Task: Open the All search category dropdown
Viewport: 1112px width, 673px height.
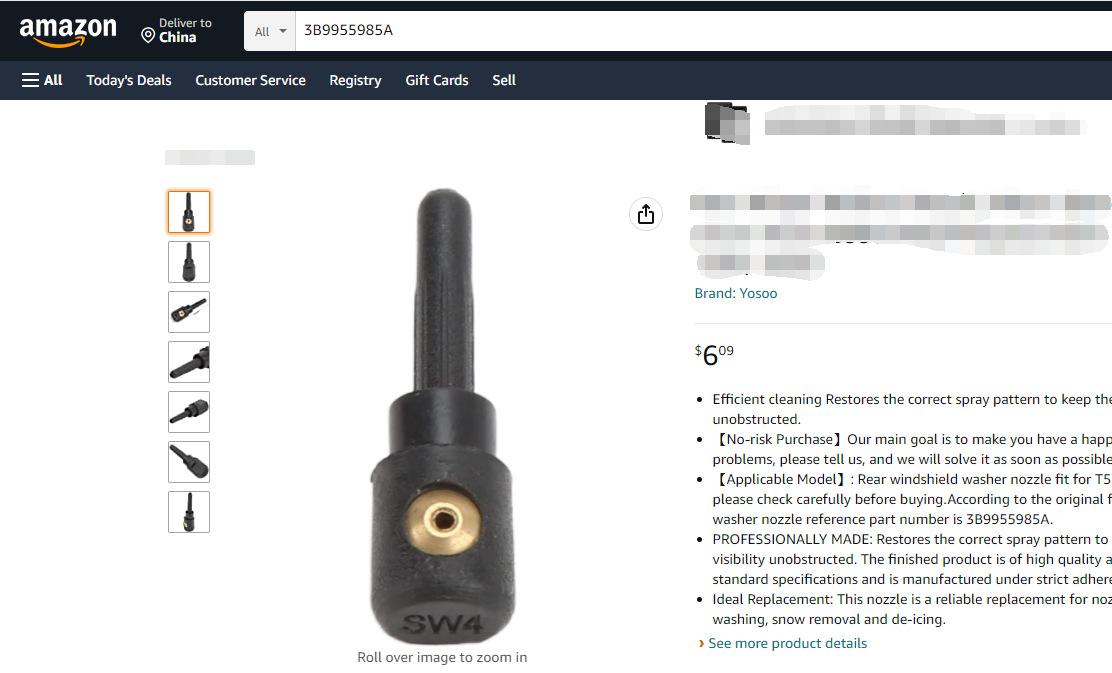Action: click(270, 31)
